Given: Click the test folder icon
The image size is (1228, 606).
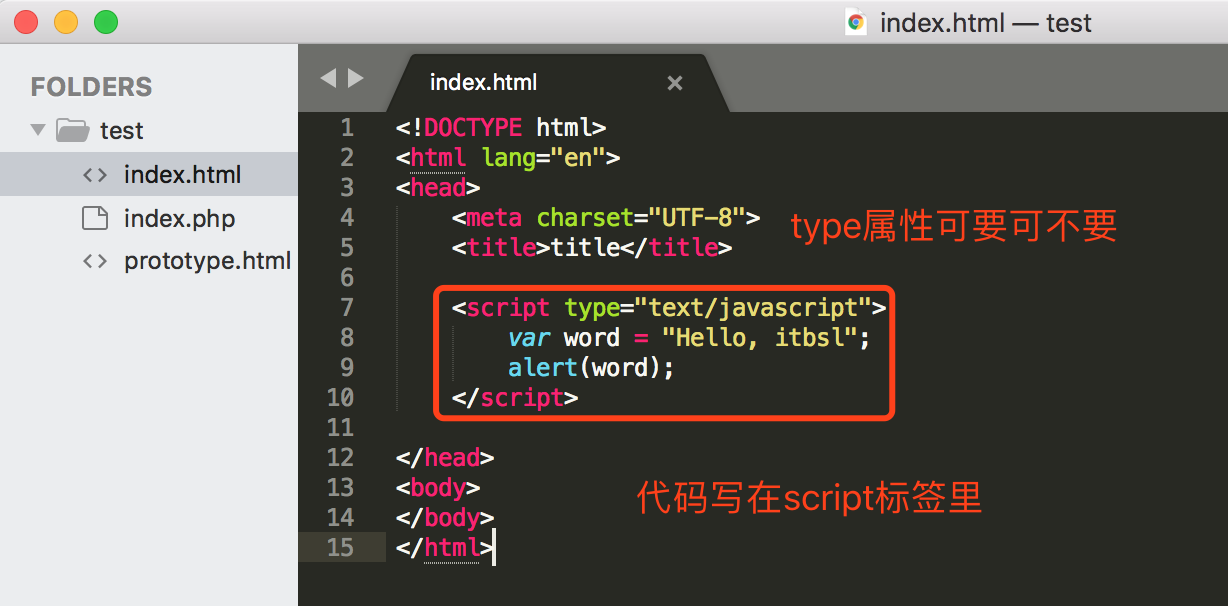Looking at the screenshot, I should tap(73, 130).
